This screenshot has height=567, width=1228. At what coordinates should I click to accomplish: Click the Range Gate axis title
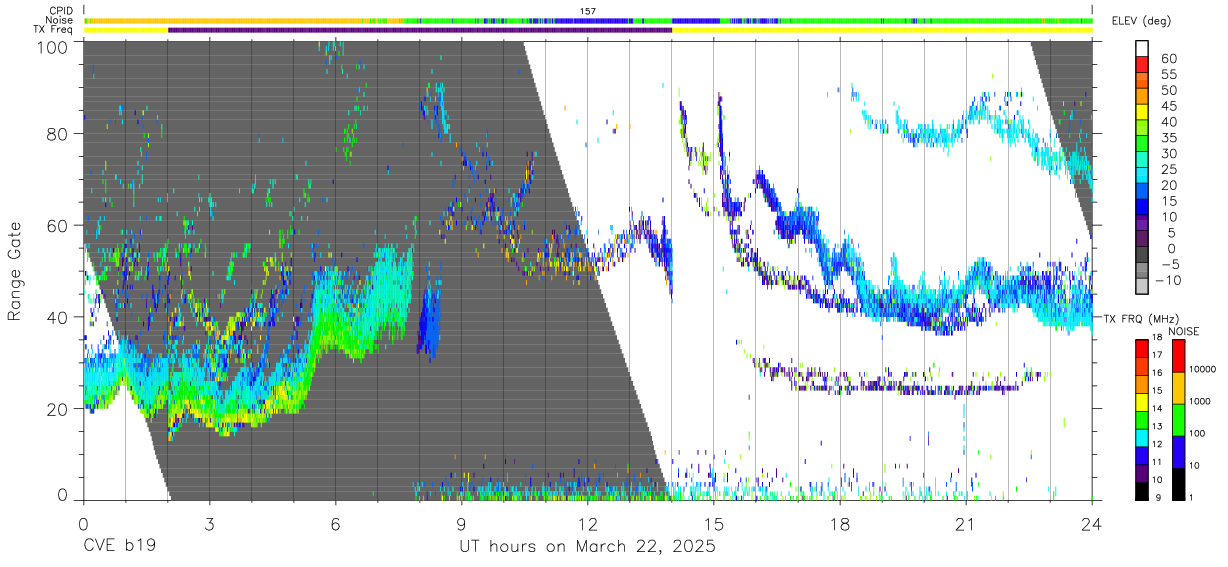tap(15, 271)
